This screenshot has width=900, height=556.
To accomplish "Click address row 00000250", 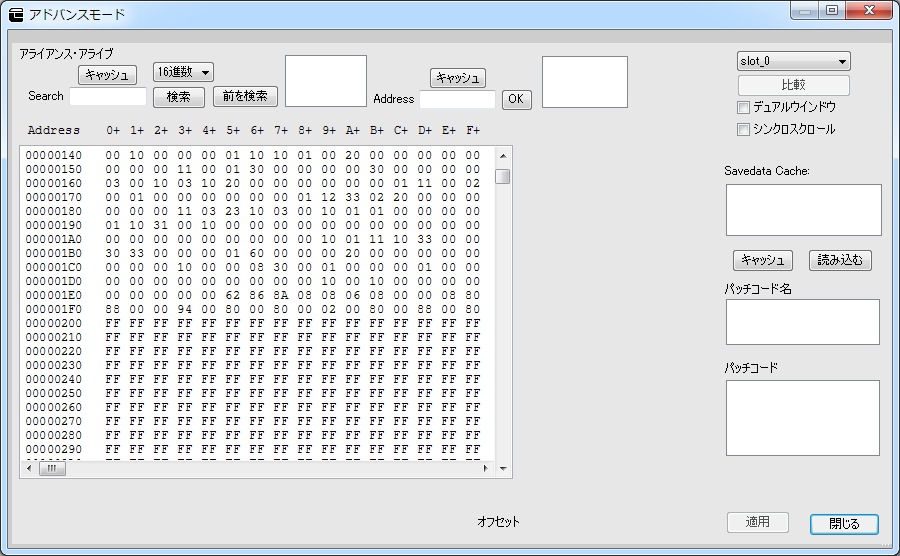I will 253,394.
